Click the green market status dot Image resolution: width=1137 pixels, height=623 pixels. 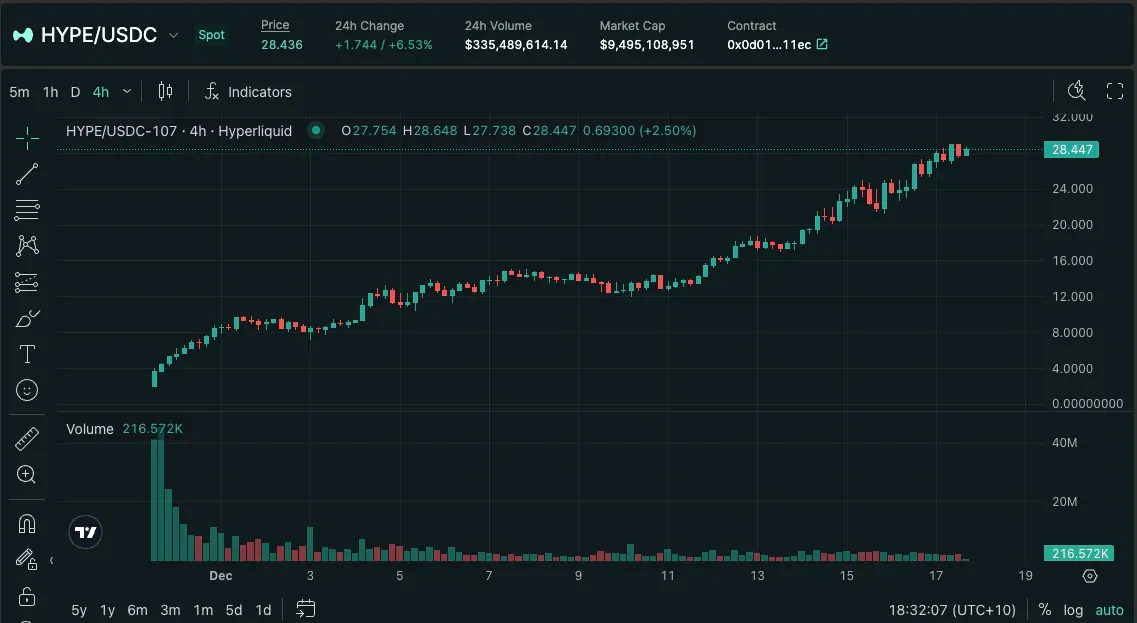pos(315,131)
